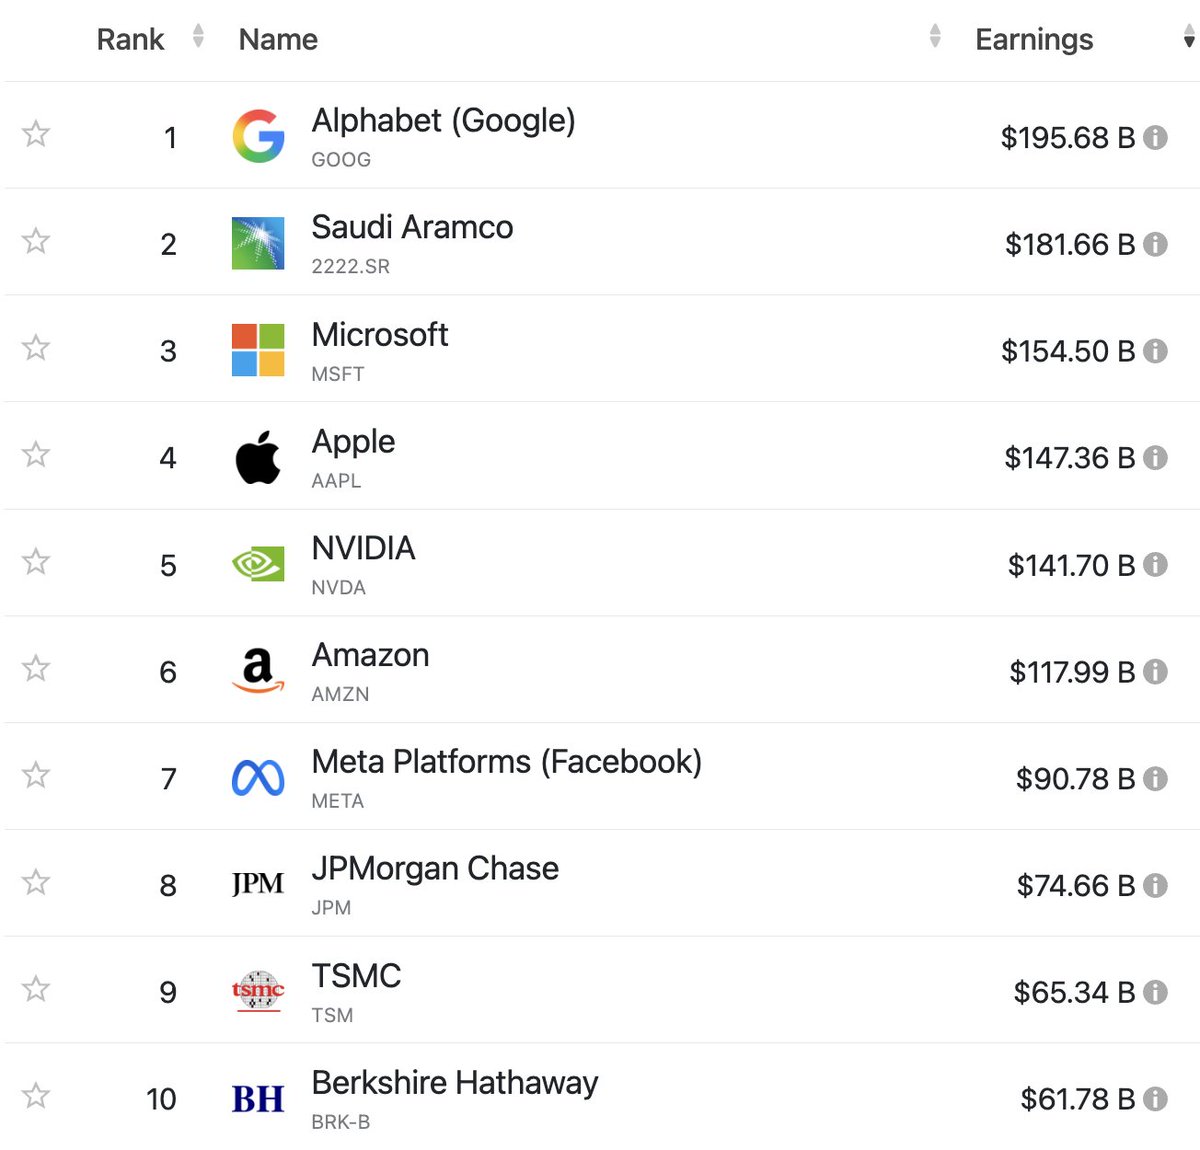Sort by Rank using its sort arrows
This screenshot has width=1200, height=1150.
pos(198,36)
